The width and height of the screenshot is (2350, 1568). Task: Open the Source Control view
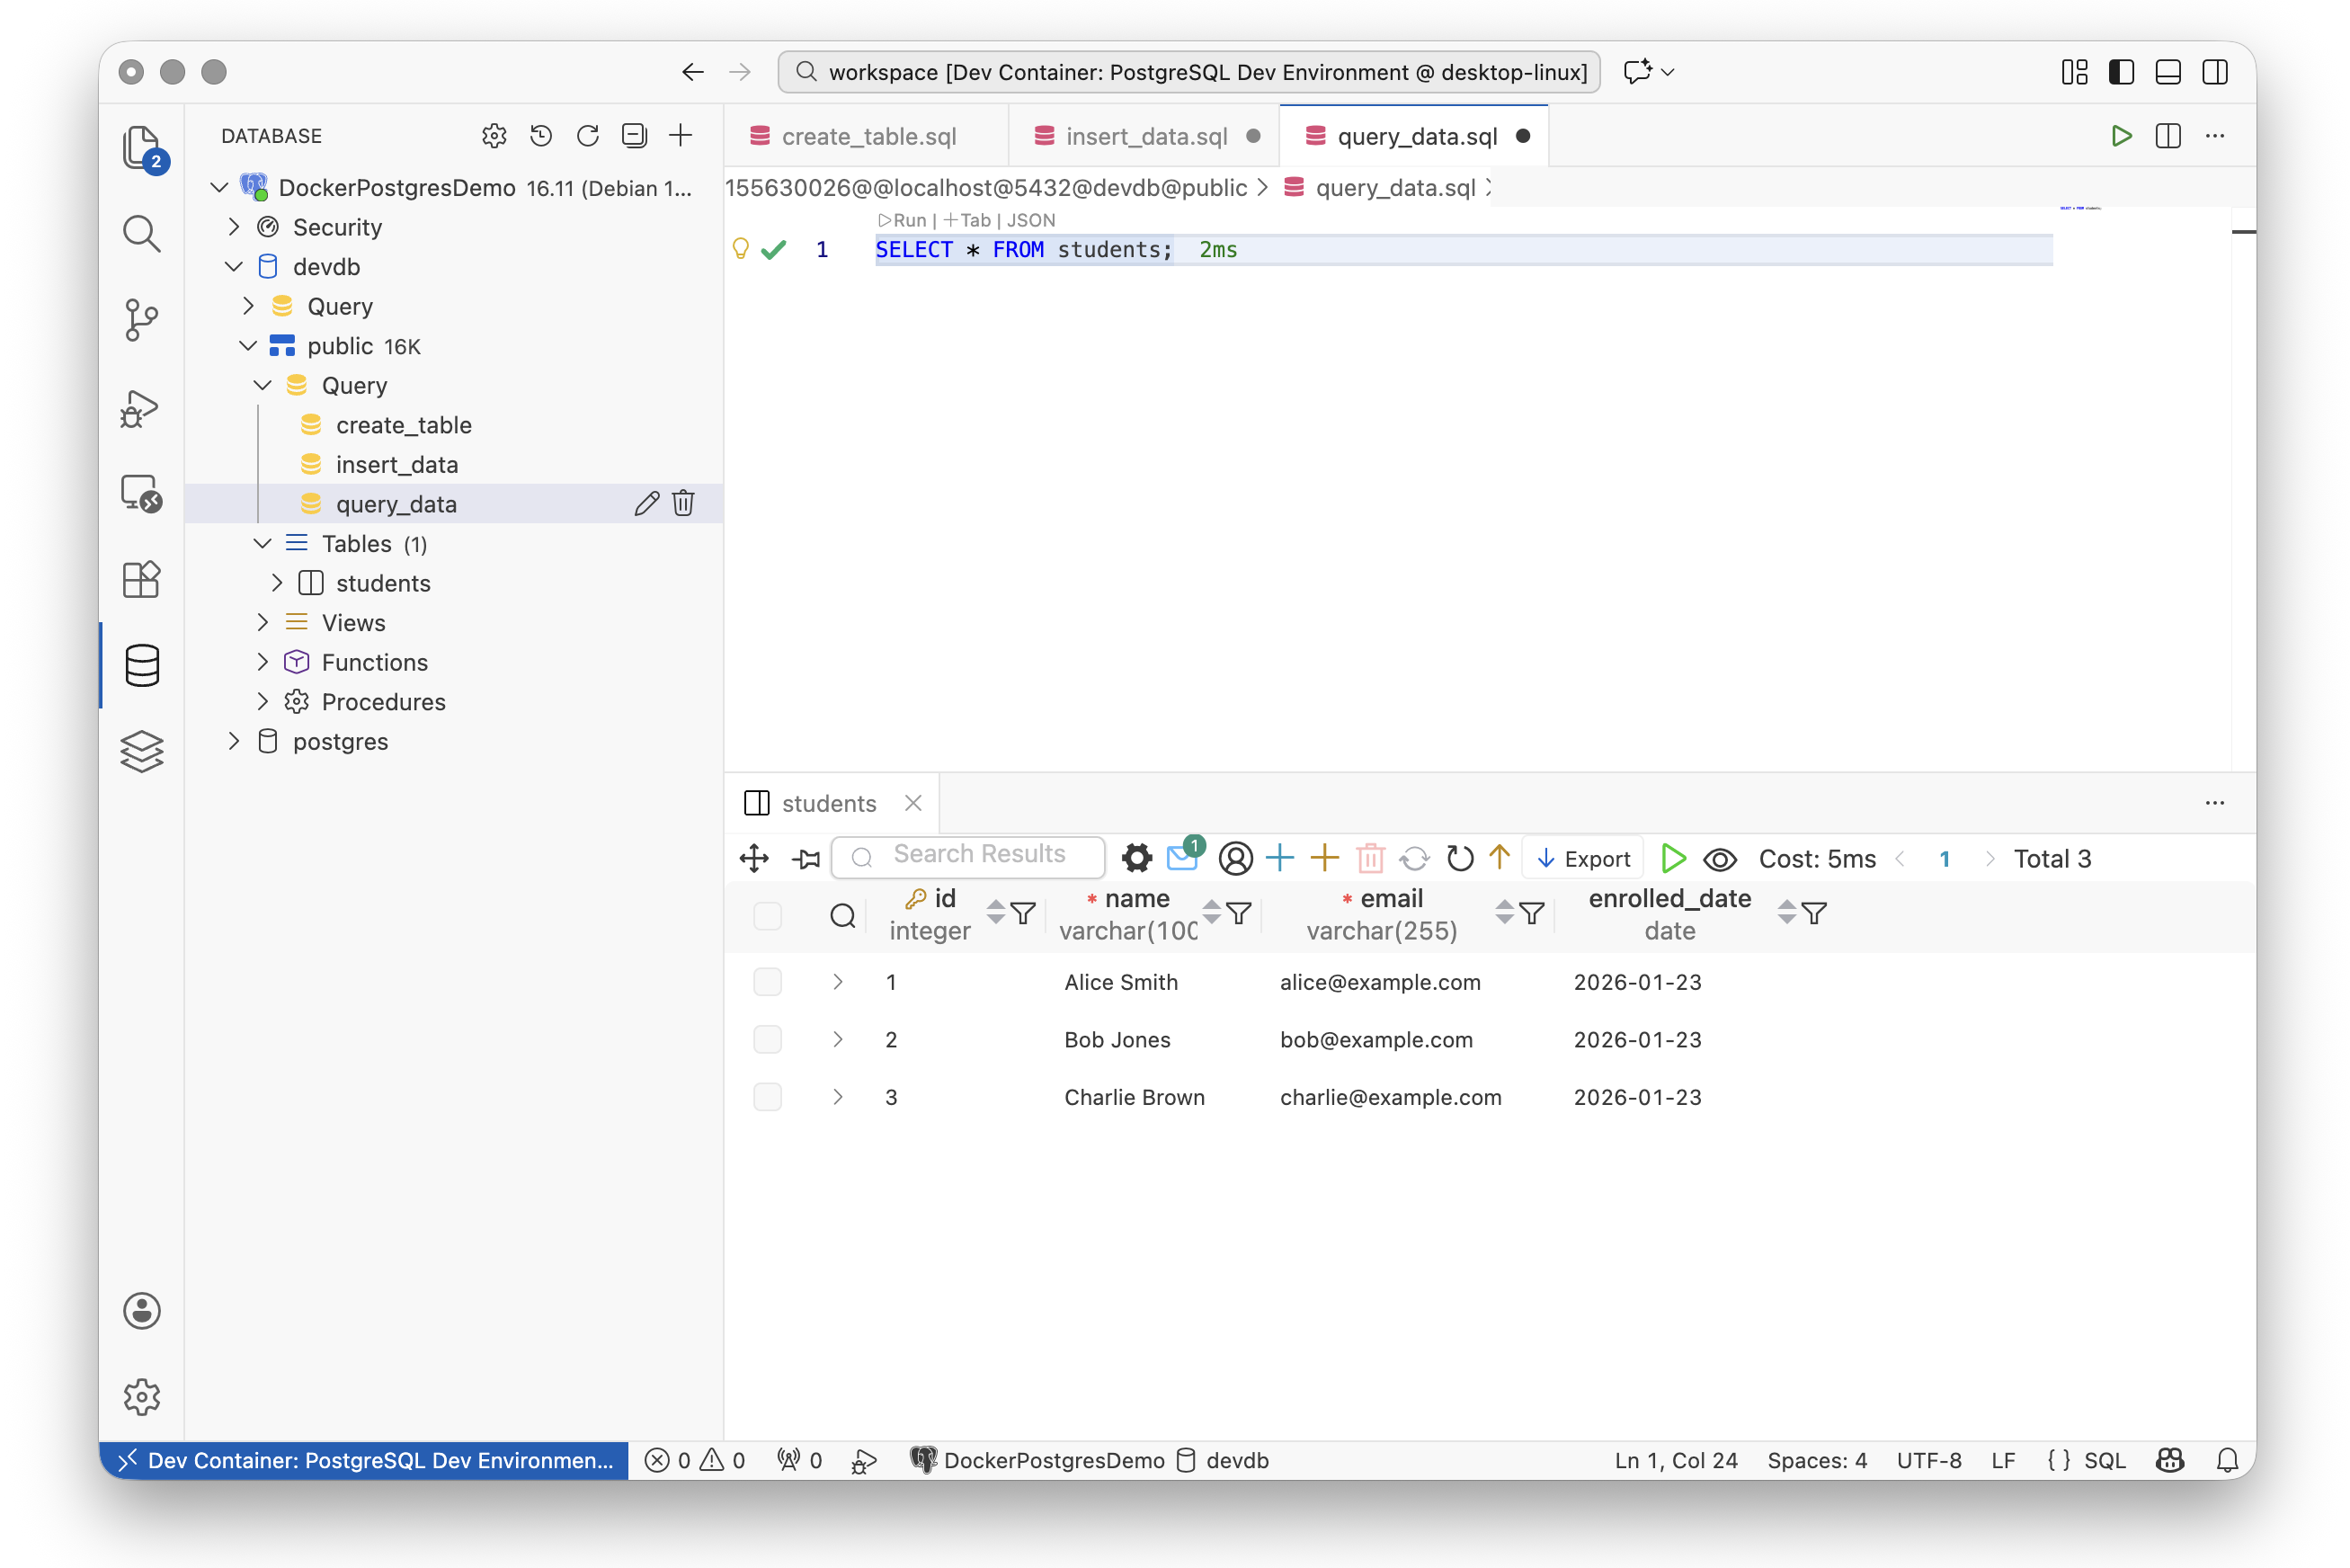click(141, 320)
